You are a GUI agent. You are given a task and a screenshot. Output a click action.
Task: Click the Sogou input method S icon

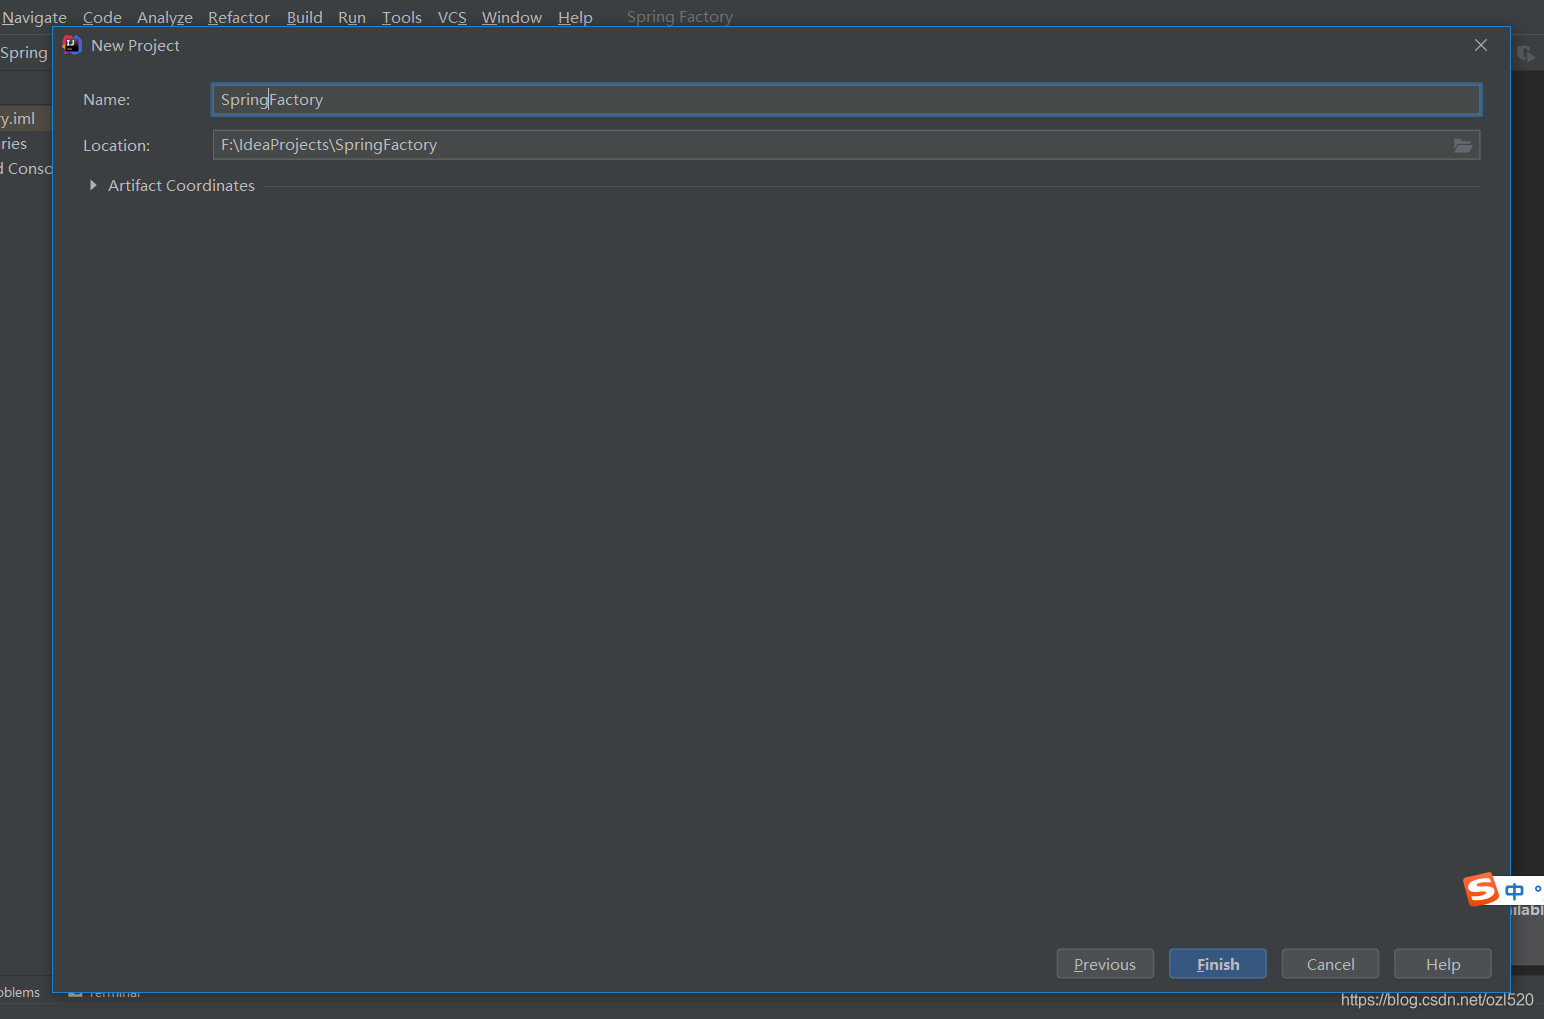point(1481,888)
